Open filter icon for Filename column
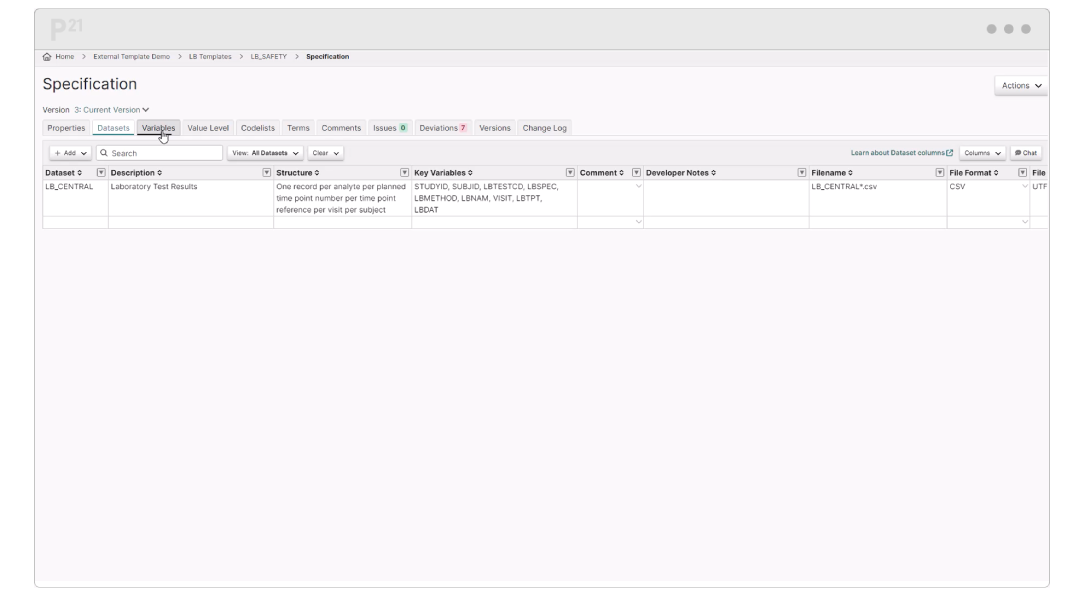The width and height of the screenshot is (1084, 596). tap(940, 173)
